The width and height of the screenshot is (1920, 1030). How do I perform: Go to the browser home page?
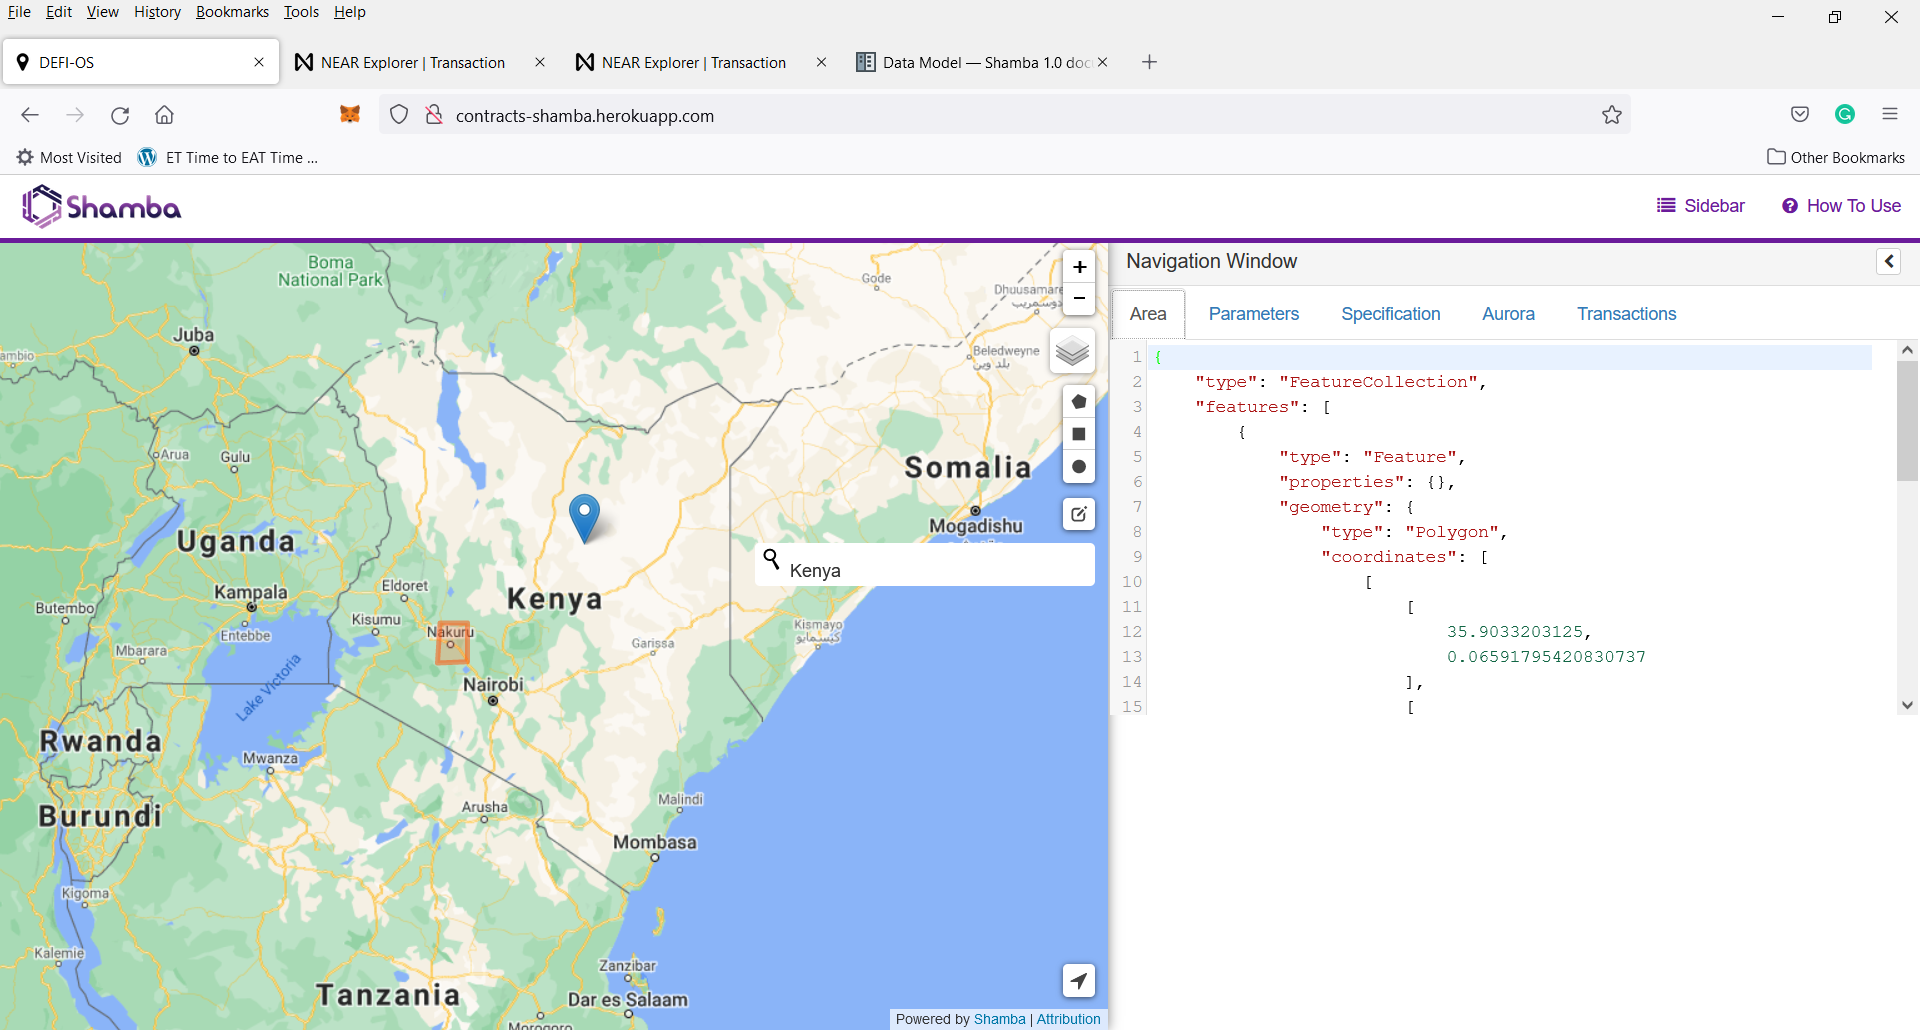click(165, 115)
